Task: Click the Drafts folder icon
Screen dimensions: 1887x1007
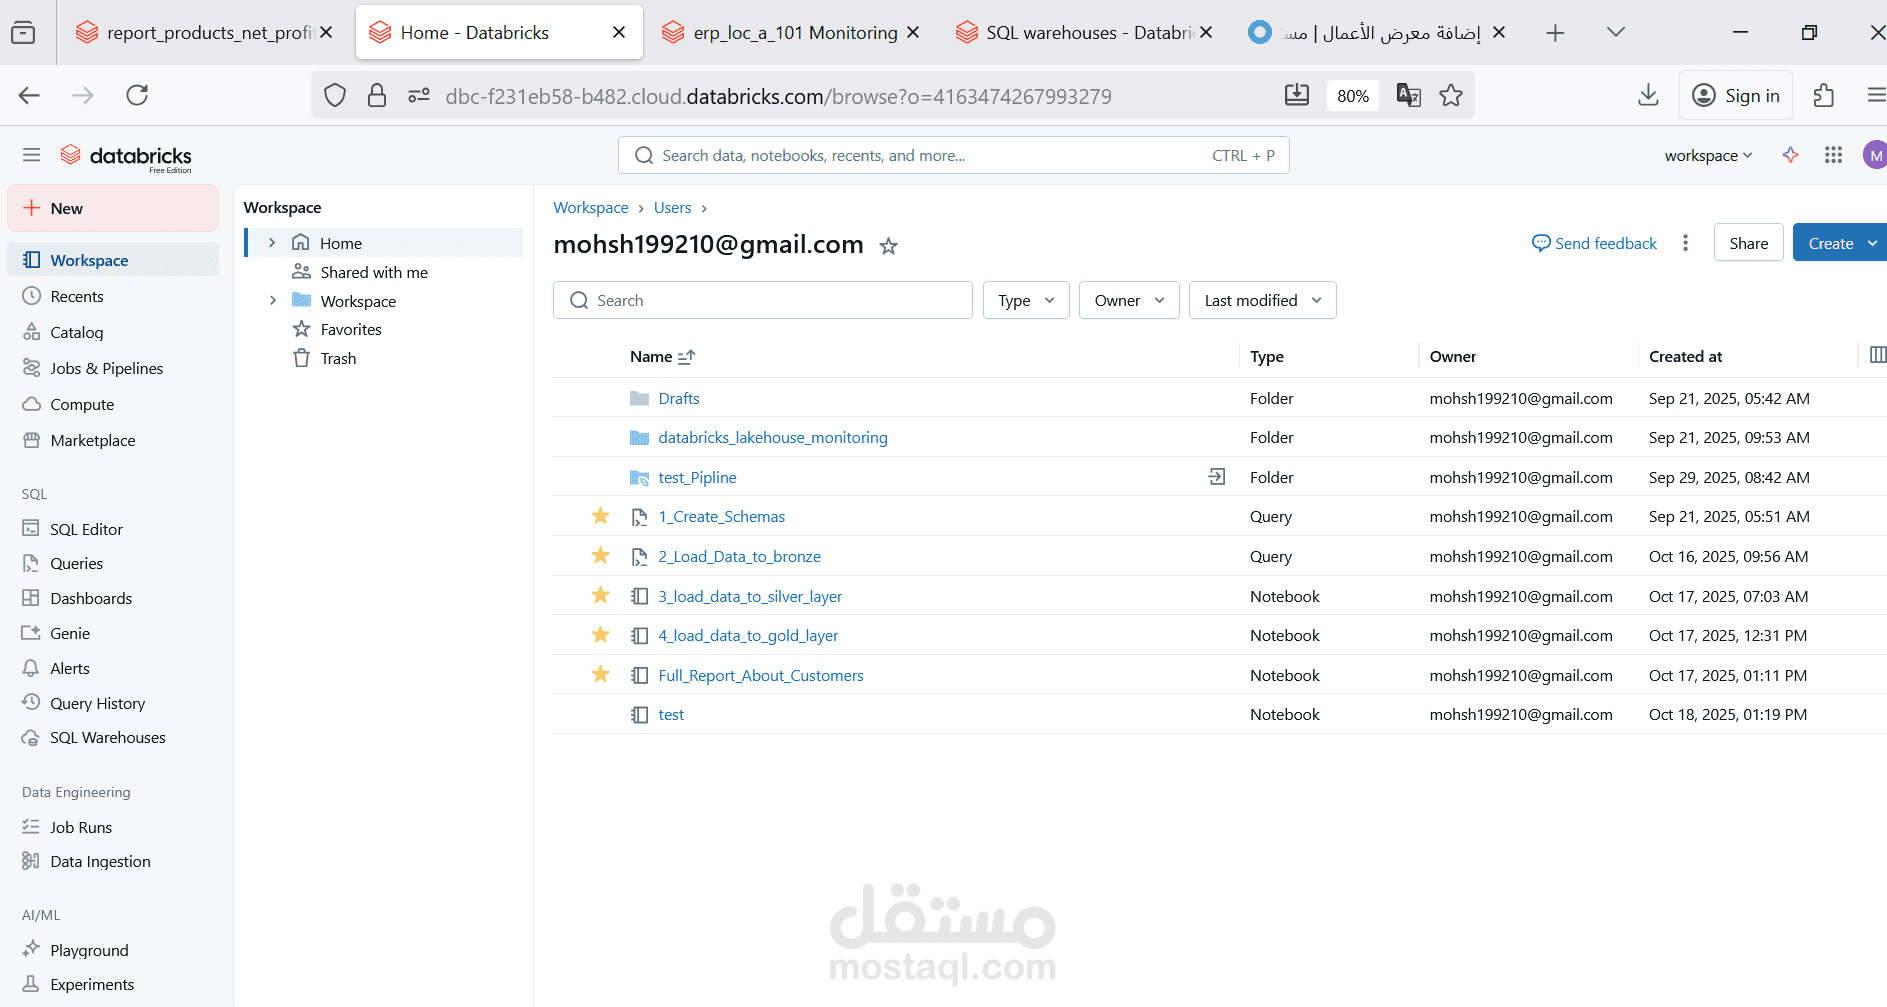Action: pos(640,398)
